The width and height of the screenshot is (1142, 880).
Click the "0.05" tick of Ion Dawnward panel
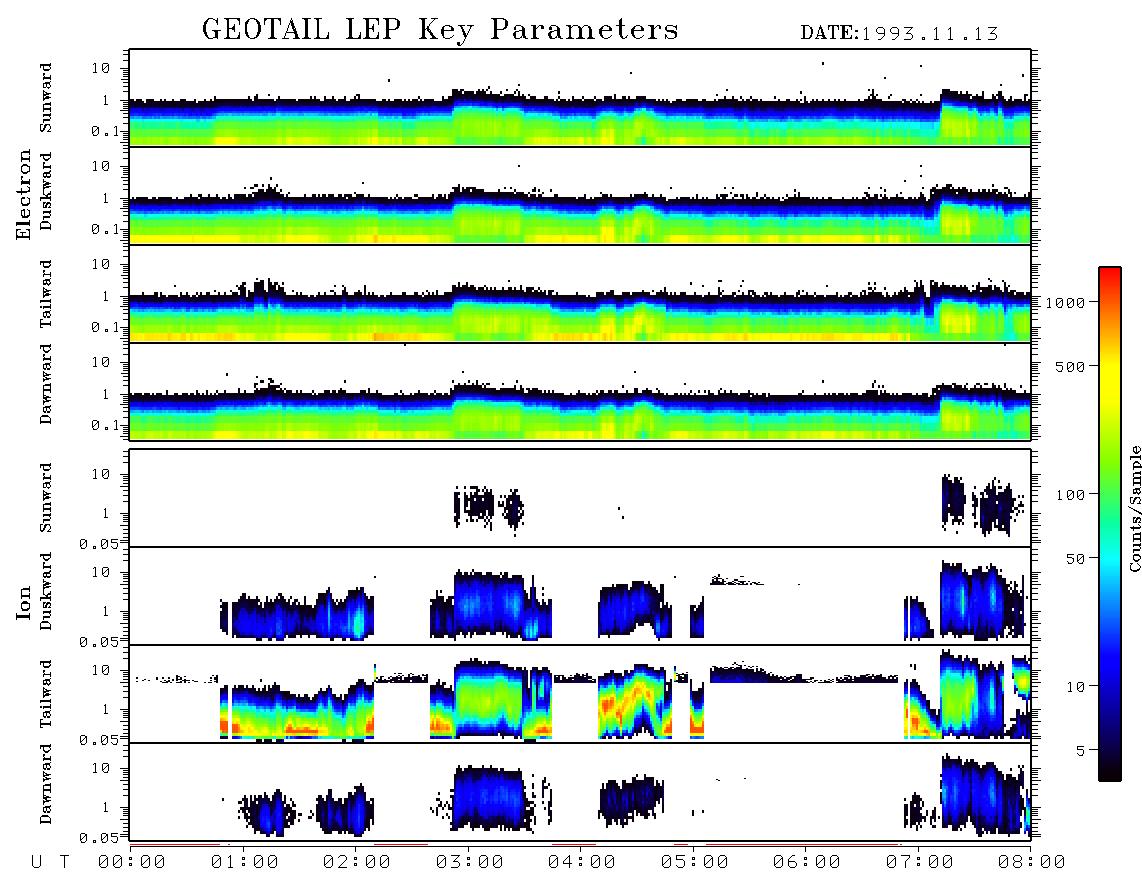click(99, 838)
